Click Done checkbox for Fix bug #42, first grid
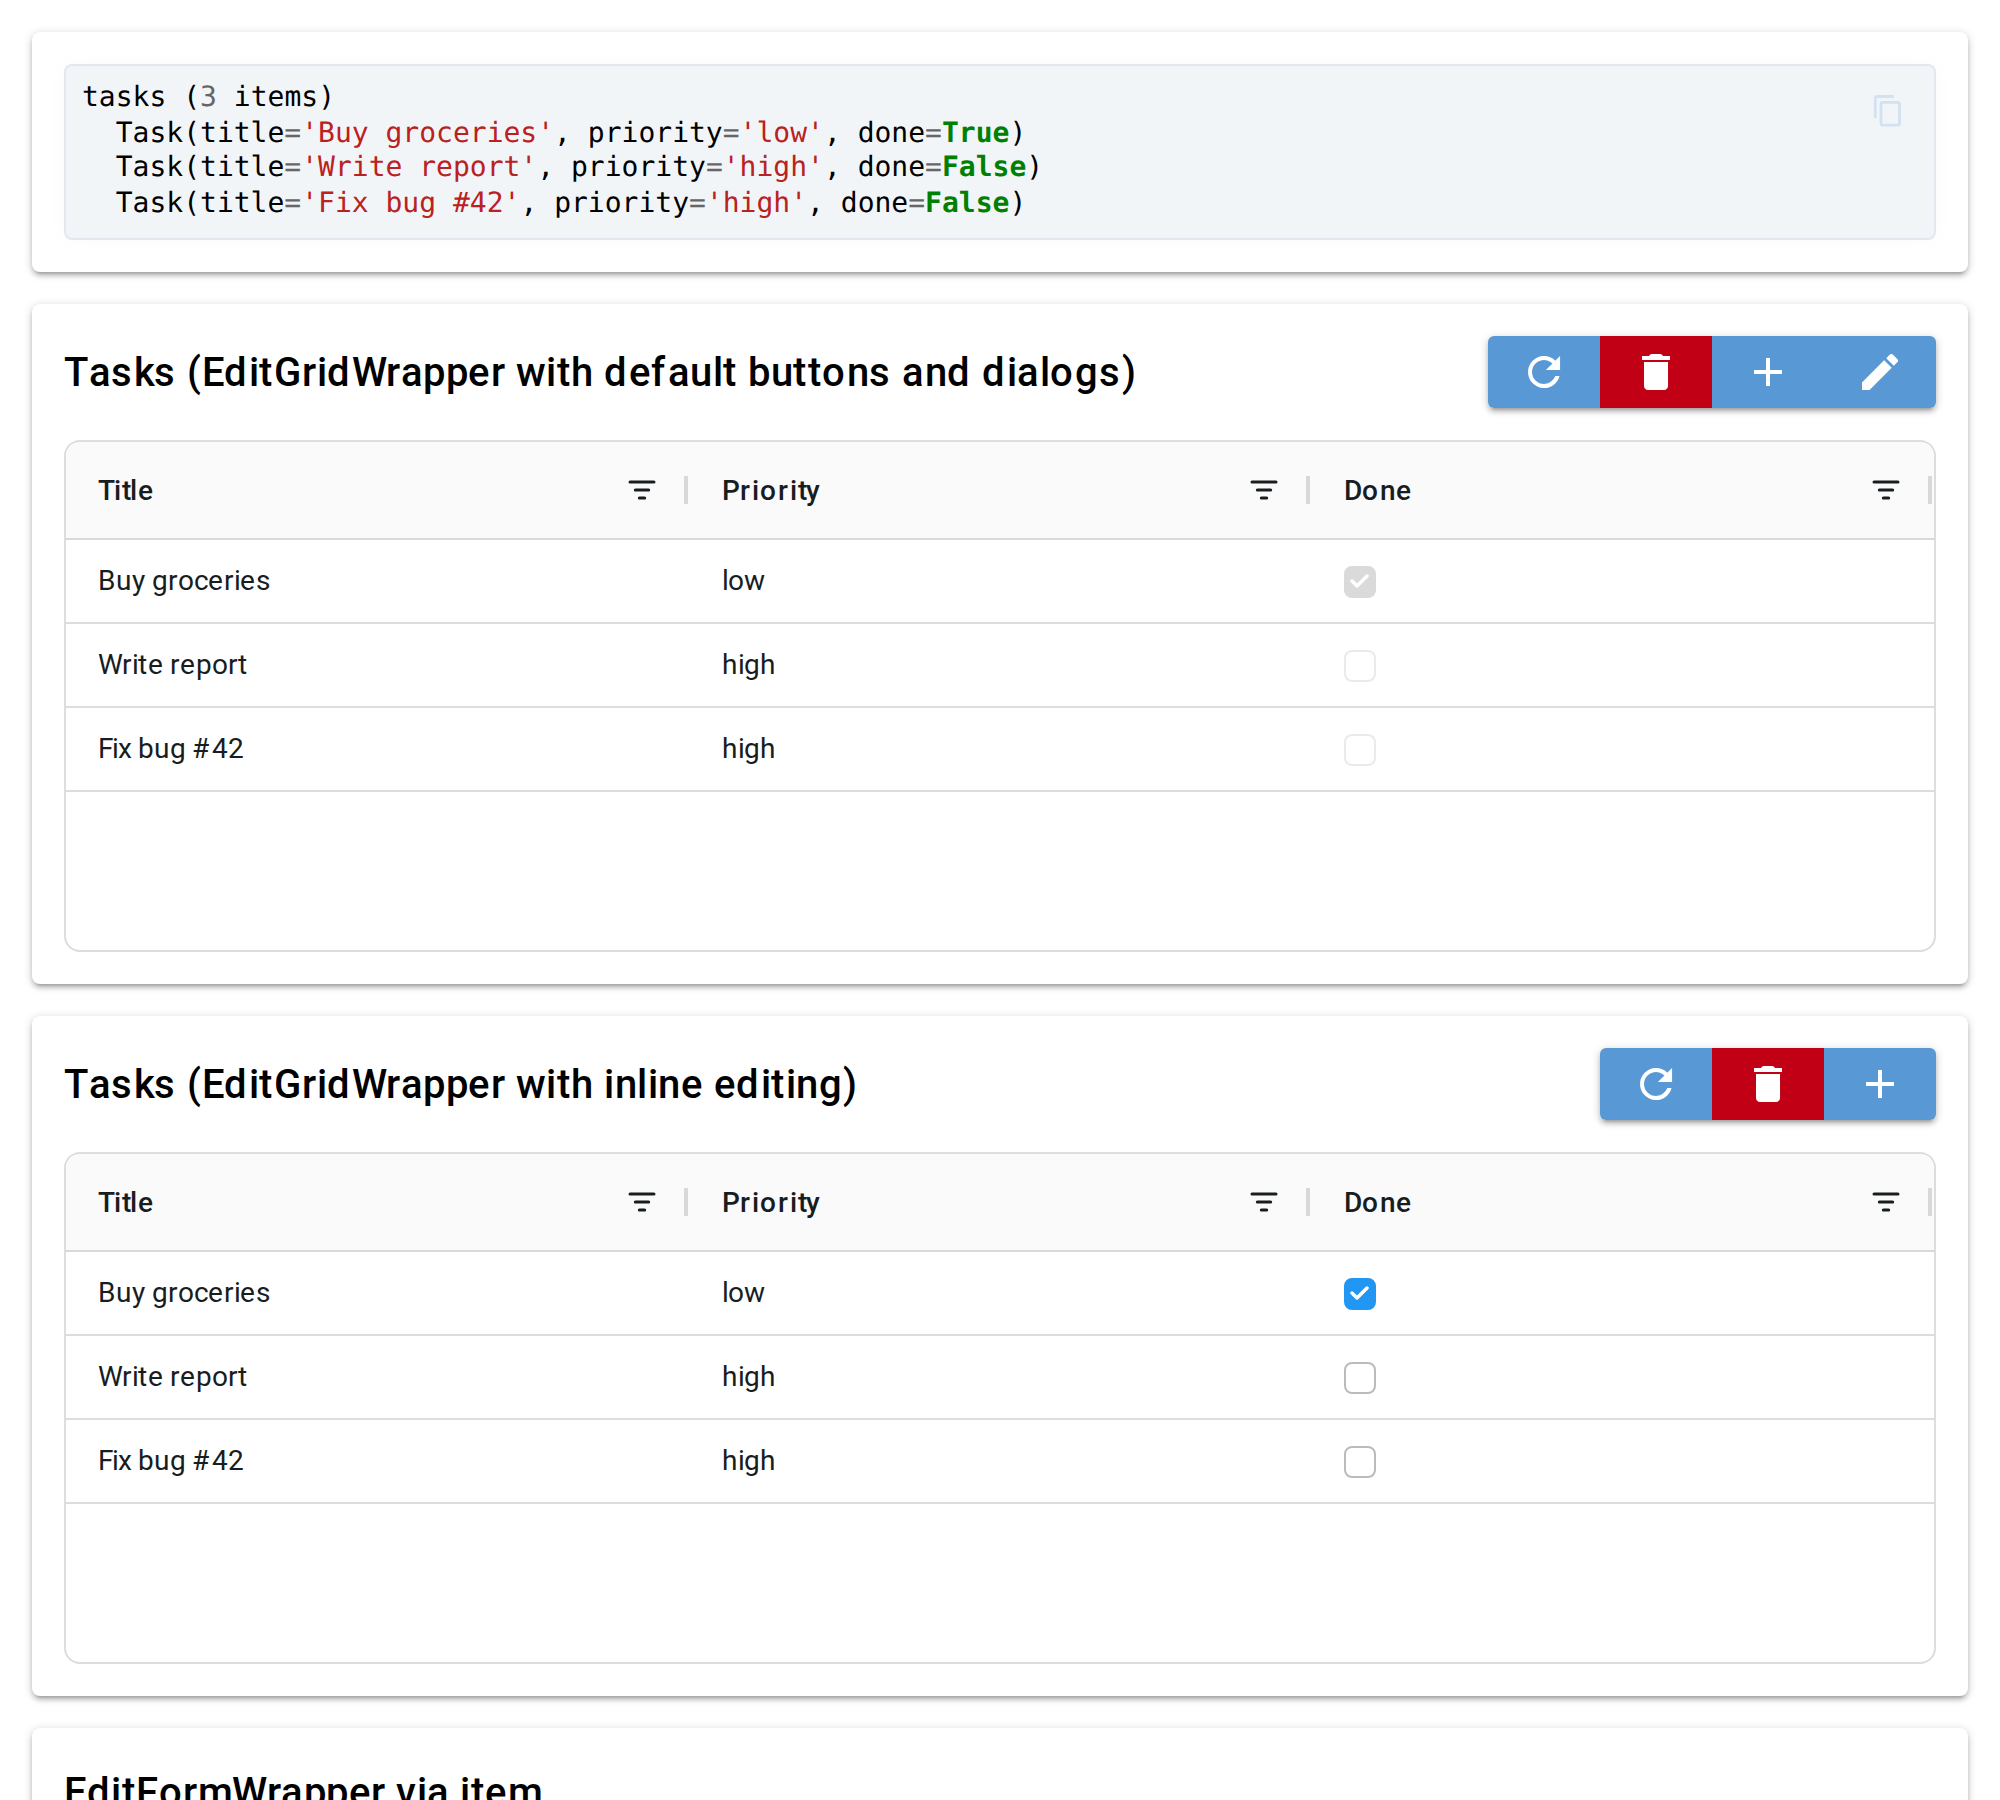Viewport: 2000px width, 1800px height. [1360, 750]
